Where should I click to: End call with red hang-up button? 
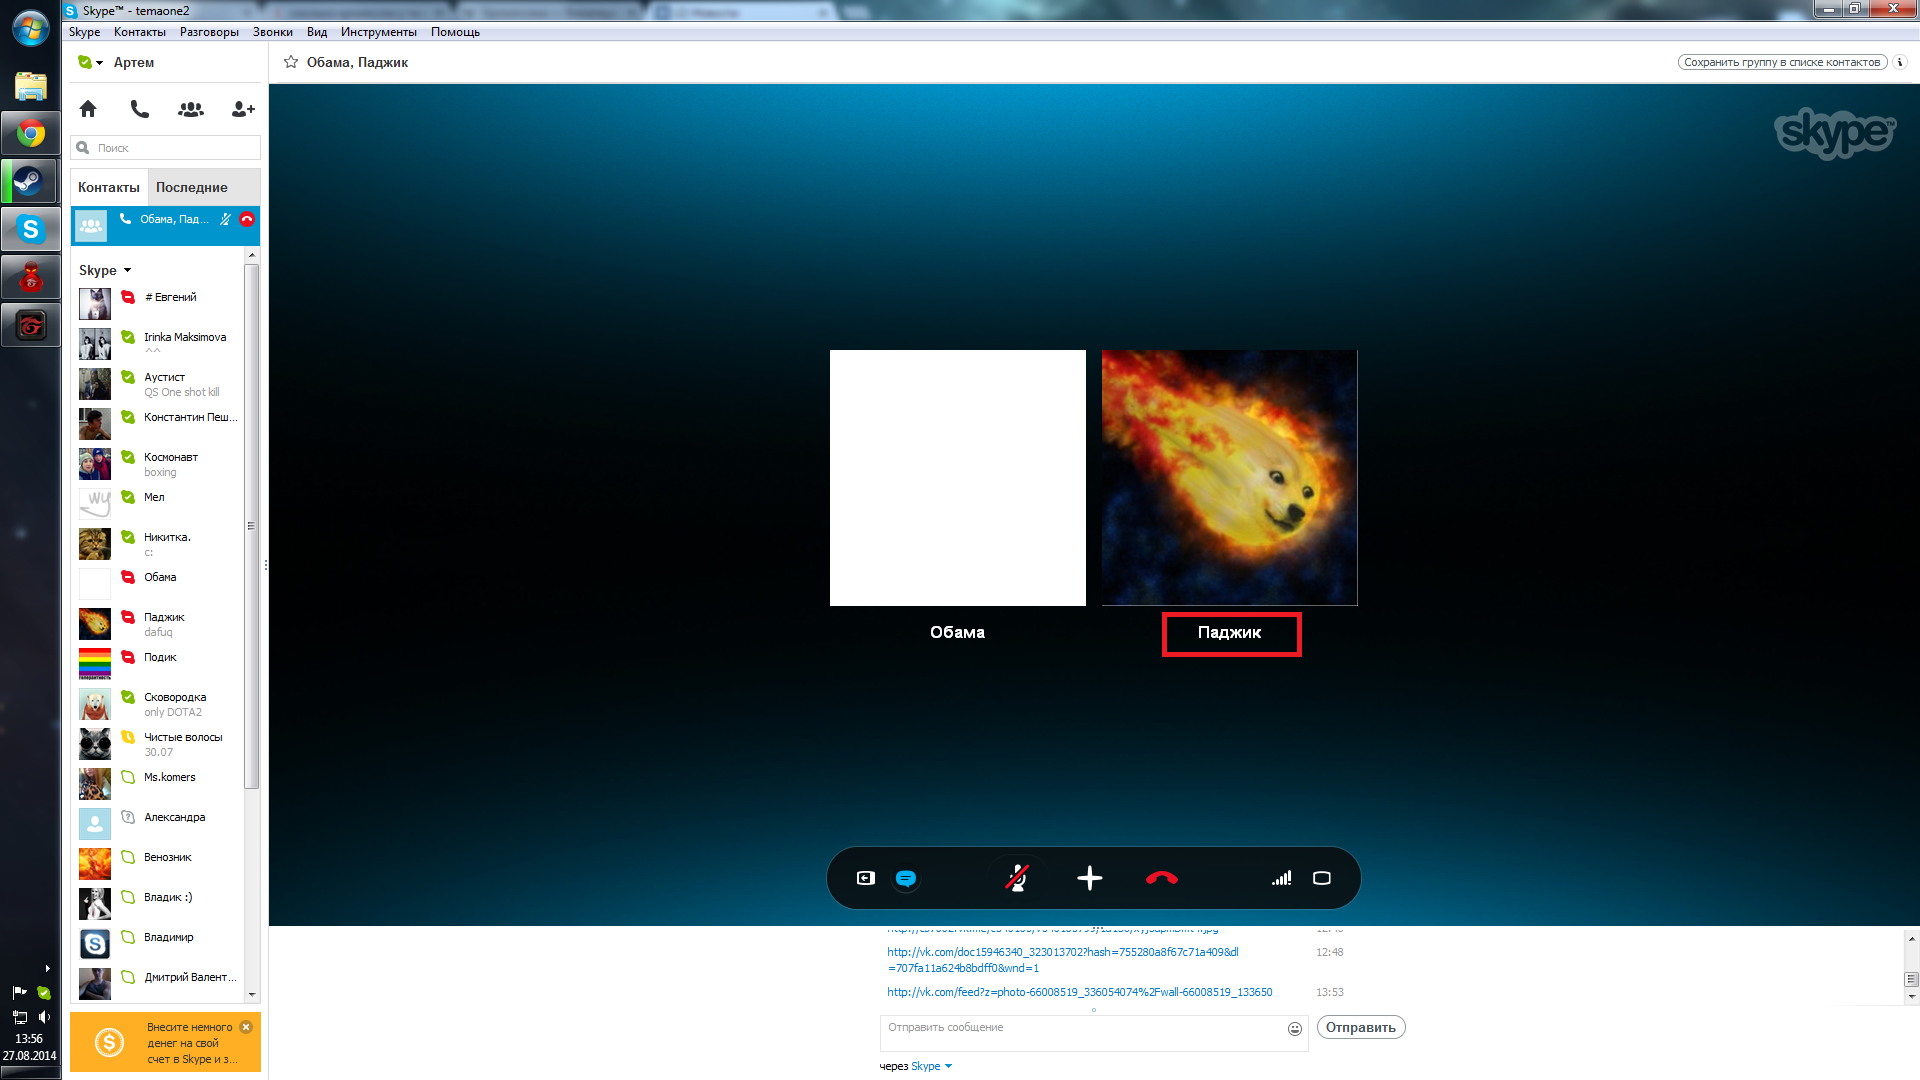tap(1162, 878)
